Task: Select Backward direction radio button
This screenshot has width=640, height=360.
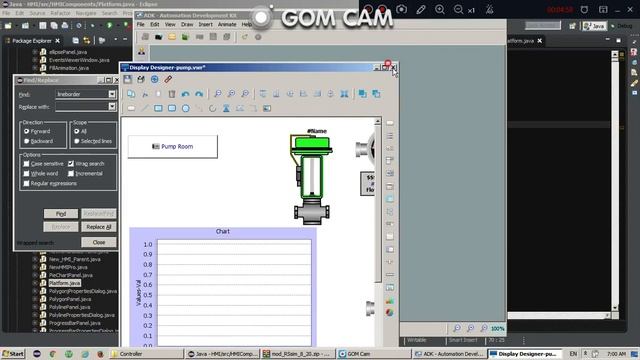Action: [x=27, y=141]
